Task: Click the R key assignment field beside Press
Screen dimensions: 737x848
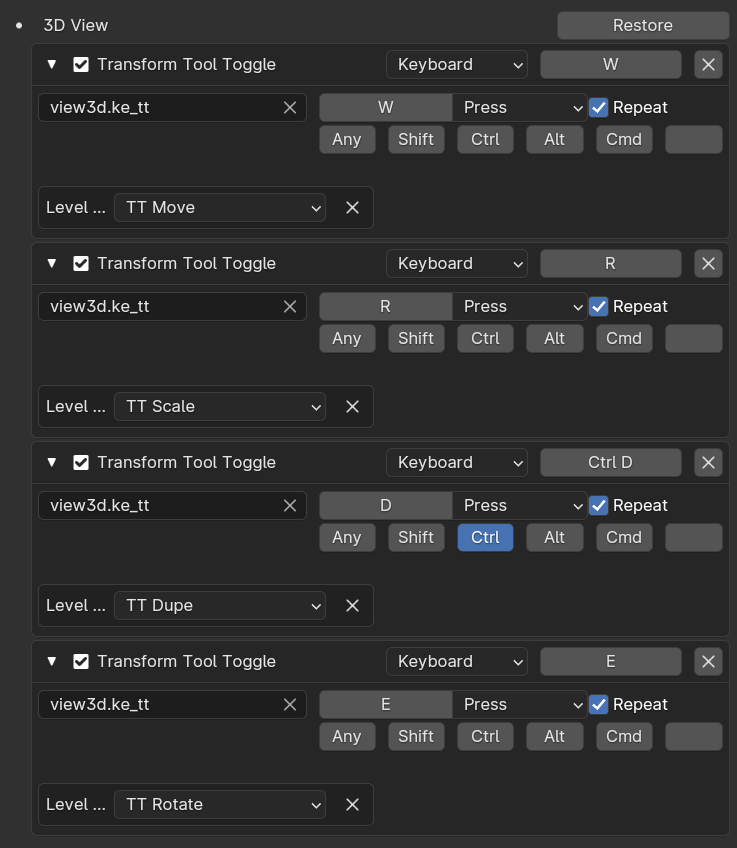Action: [386, 307]
